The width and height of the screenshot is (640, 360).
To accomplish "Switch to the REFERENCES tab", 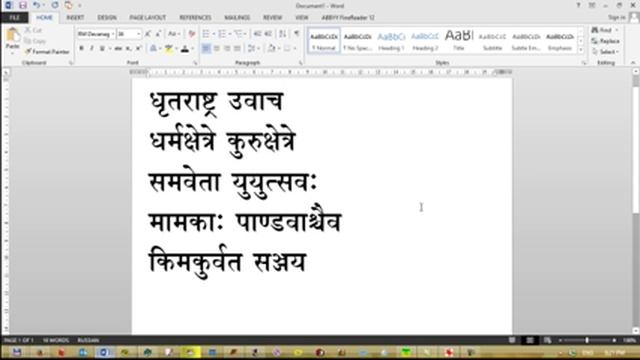I will pyautogui.click(x=195, y=18).
